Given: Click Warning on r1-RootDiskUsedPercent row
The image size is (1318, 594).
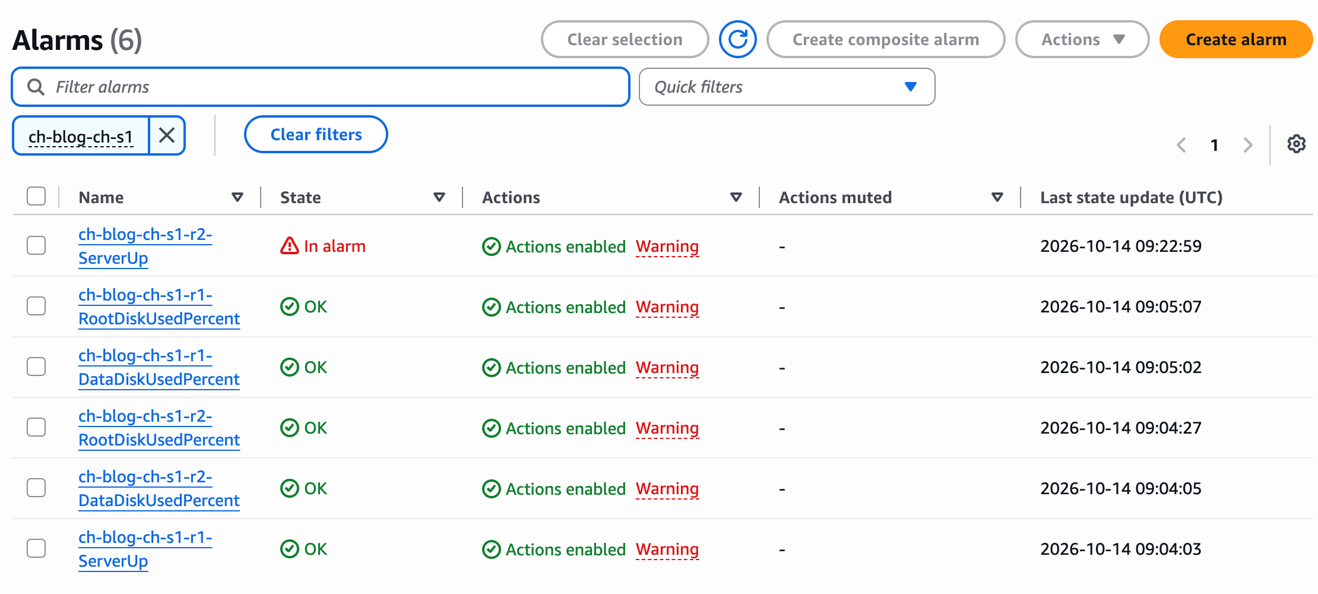Looking at the screenshot, I should click(x=667, y=307).
